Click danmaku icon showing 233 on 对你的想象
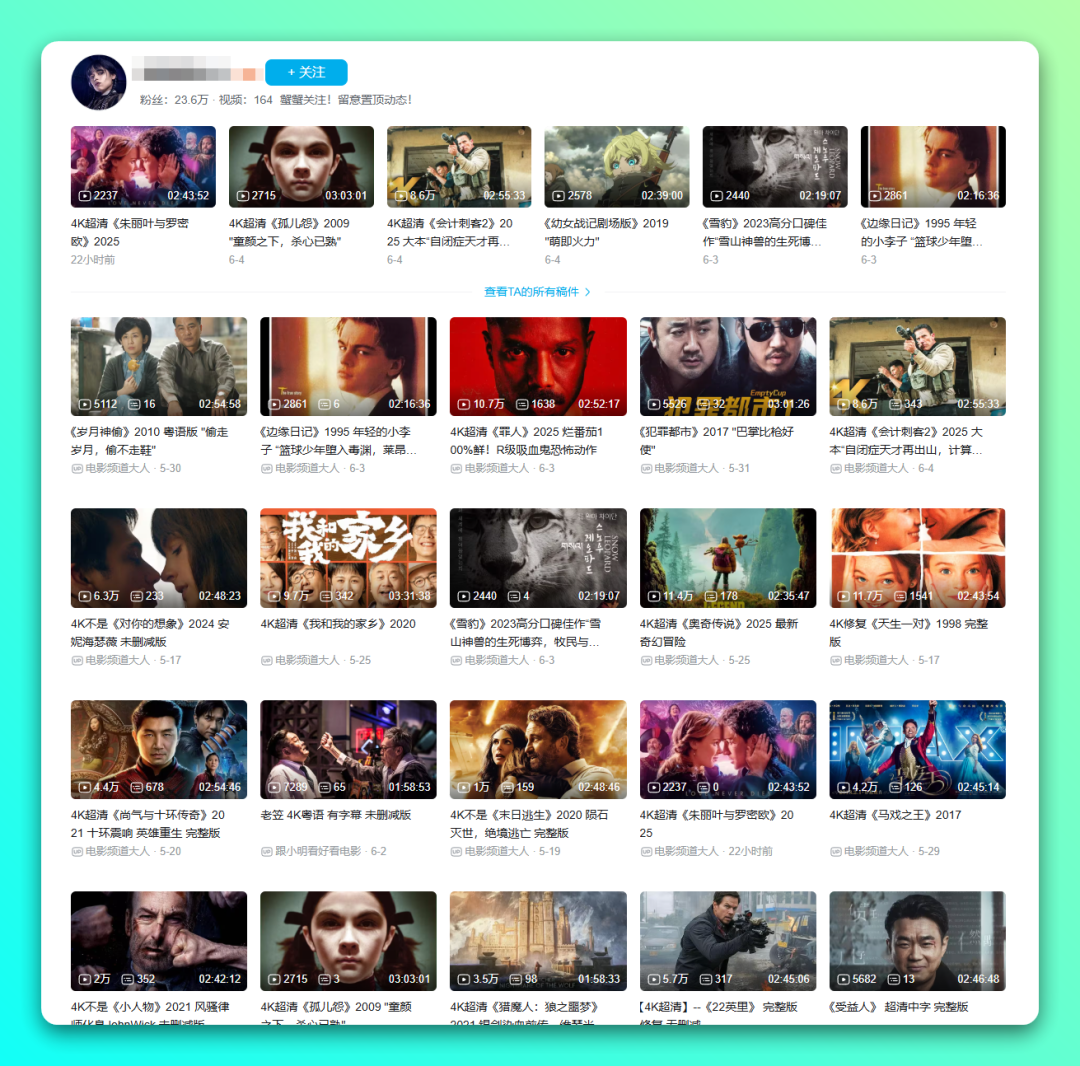 coord(136,596)
